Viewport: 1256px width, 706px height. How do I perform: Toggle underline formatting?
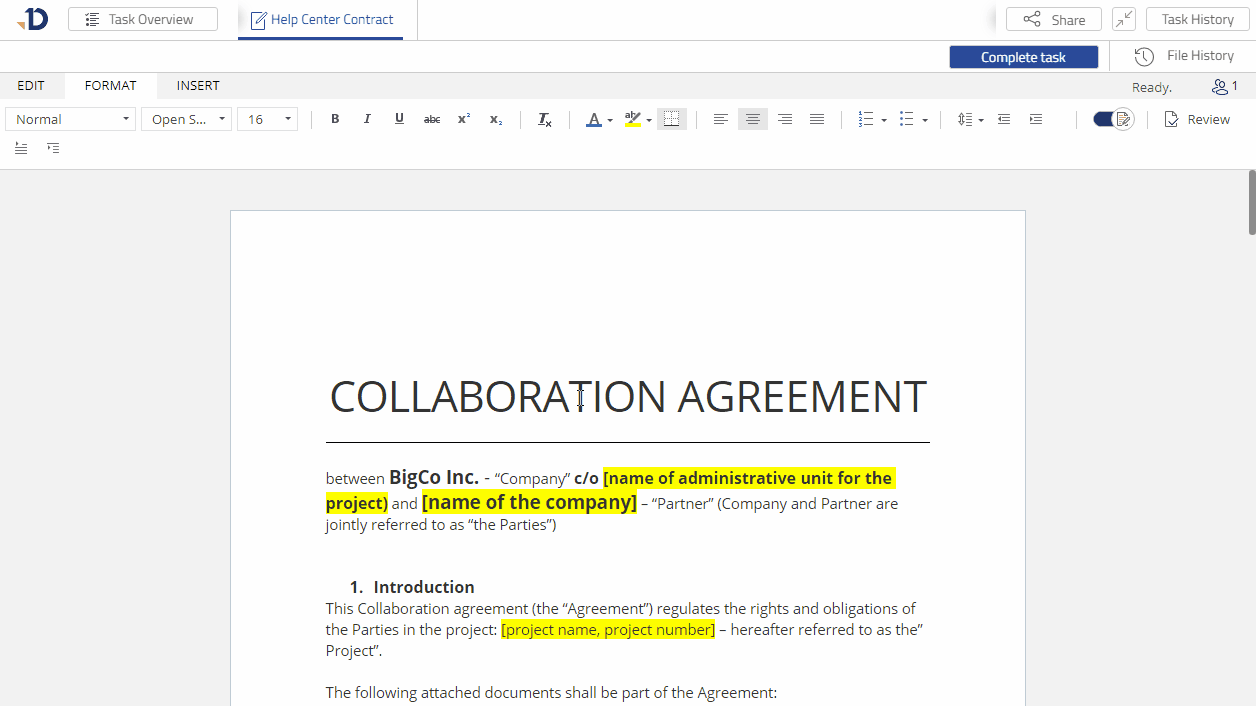click(x=399, y=119)
